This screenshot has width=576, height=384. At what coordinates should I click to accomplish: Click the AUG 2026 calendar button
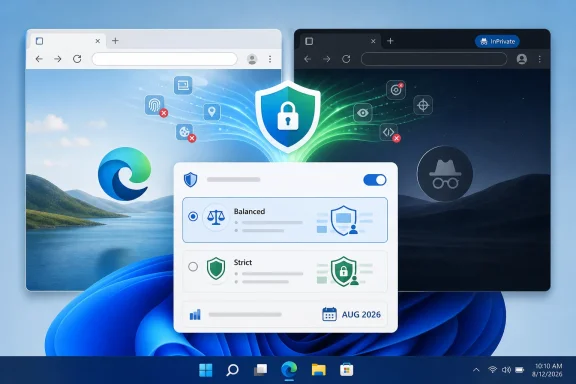click(351, 315)
